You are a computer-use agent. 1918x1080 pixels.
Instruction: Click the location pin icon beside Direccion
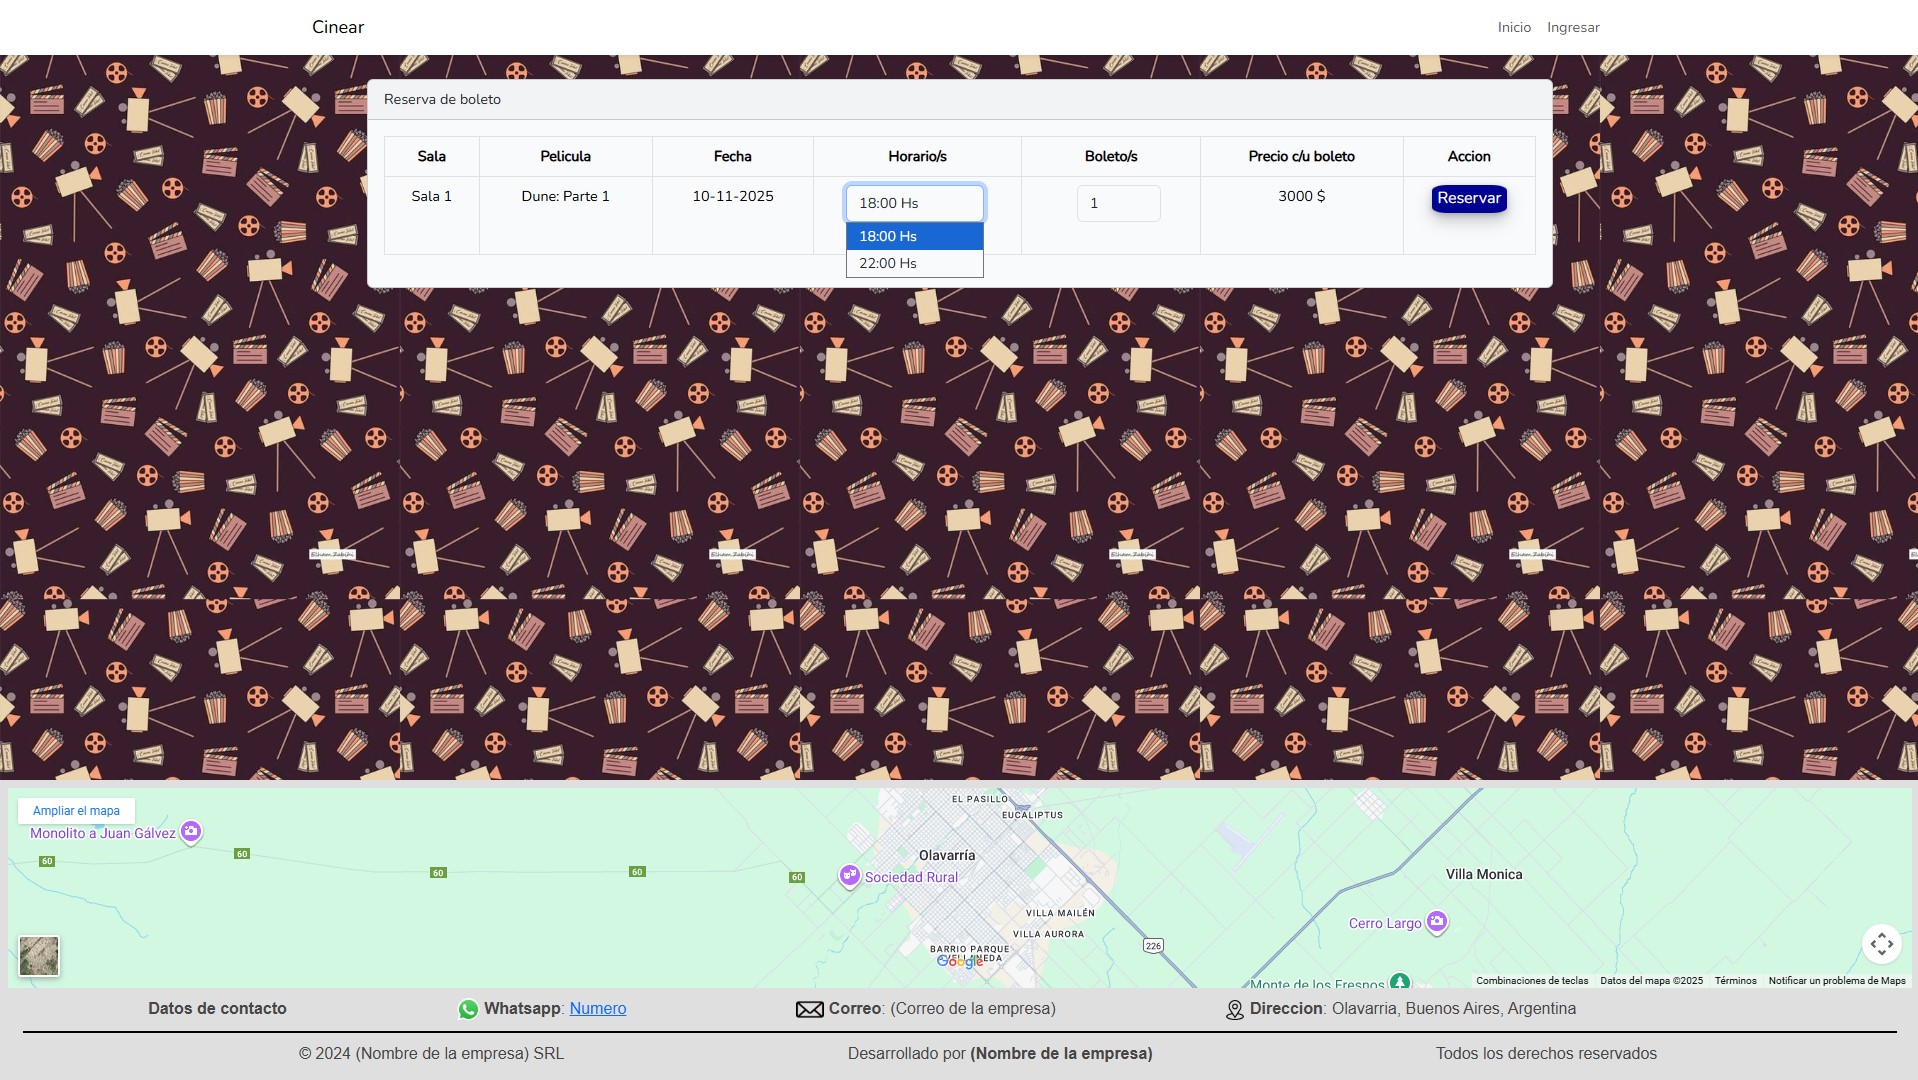click(1235, 1010)
